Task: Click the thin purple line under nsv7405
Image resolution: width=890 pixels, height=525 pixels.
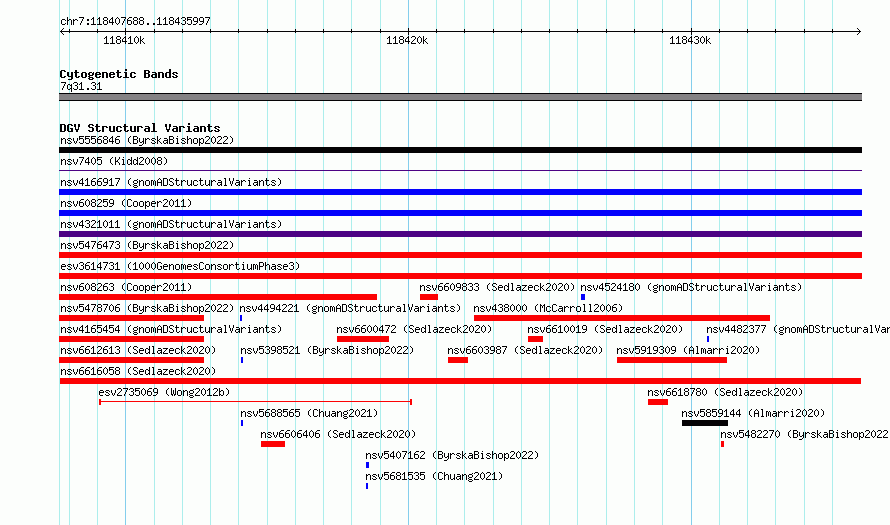Action: click(x=460, y=170)
